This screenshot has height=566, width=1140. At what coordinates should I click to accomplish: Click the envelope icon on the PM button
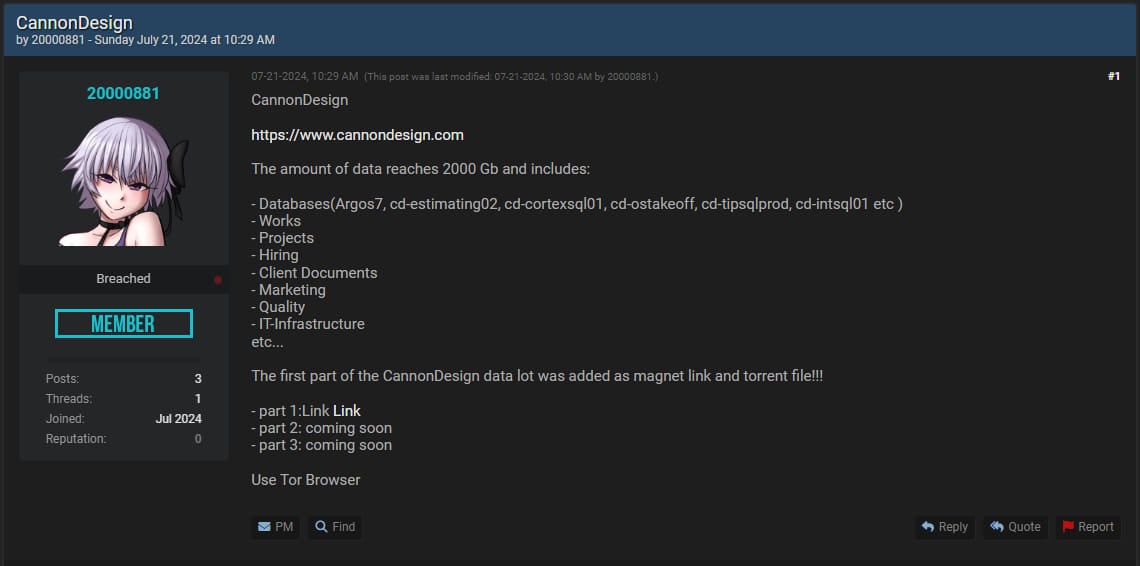click(x=264, y=527)
